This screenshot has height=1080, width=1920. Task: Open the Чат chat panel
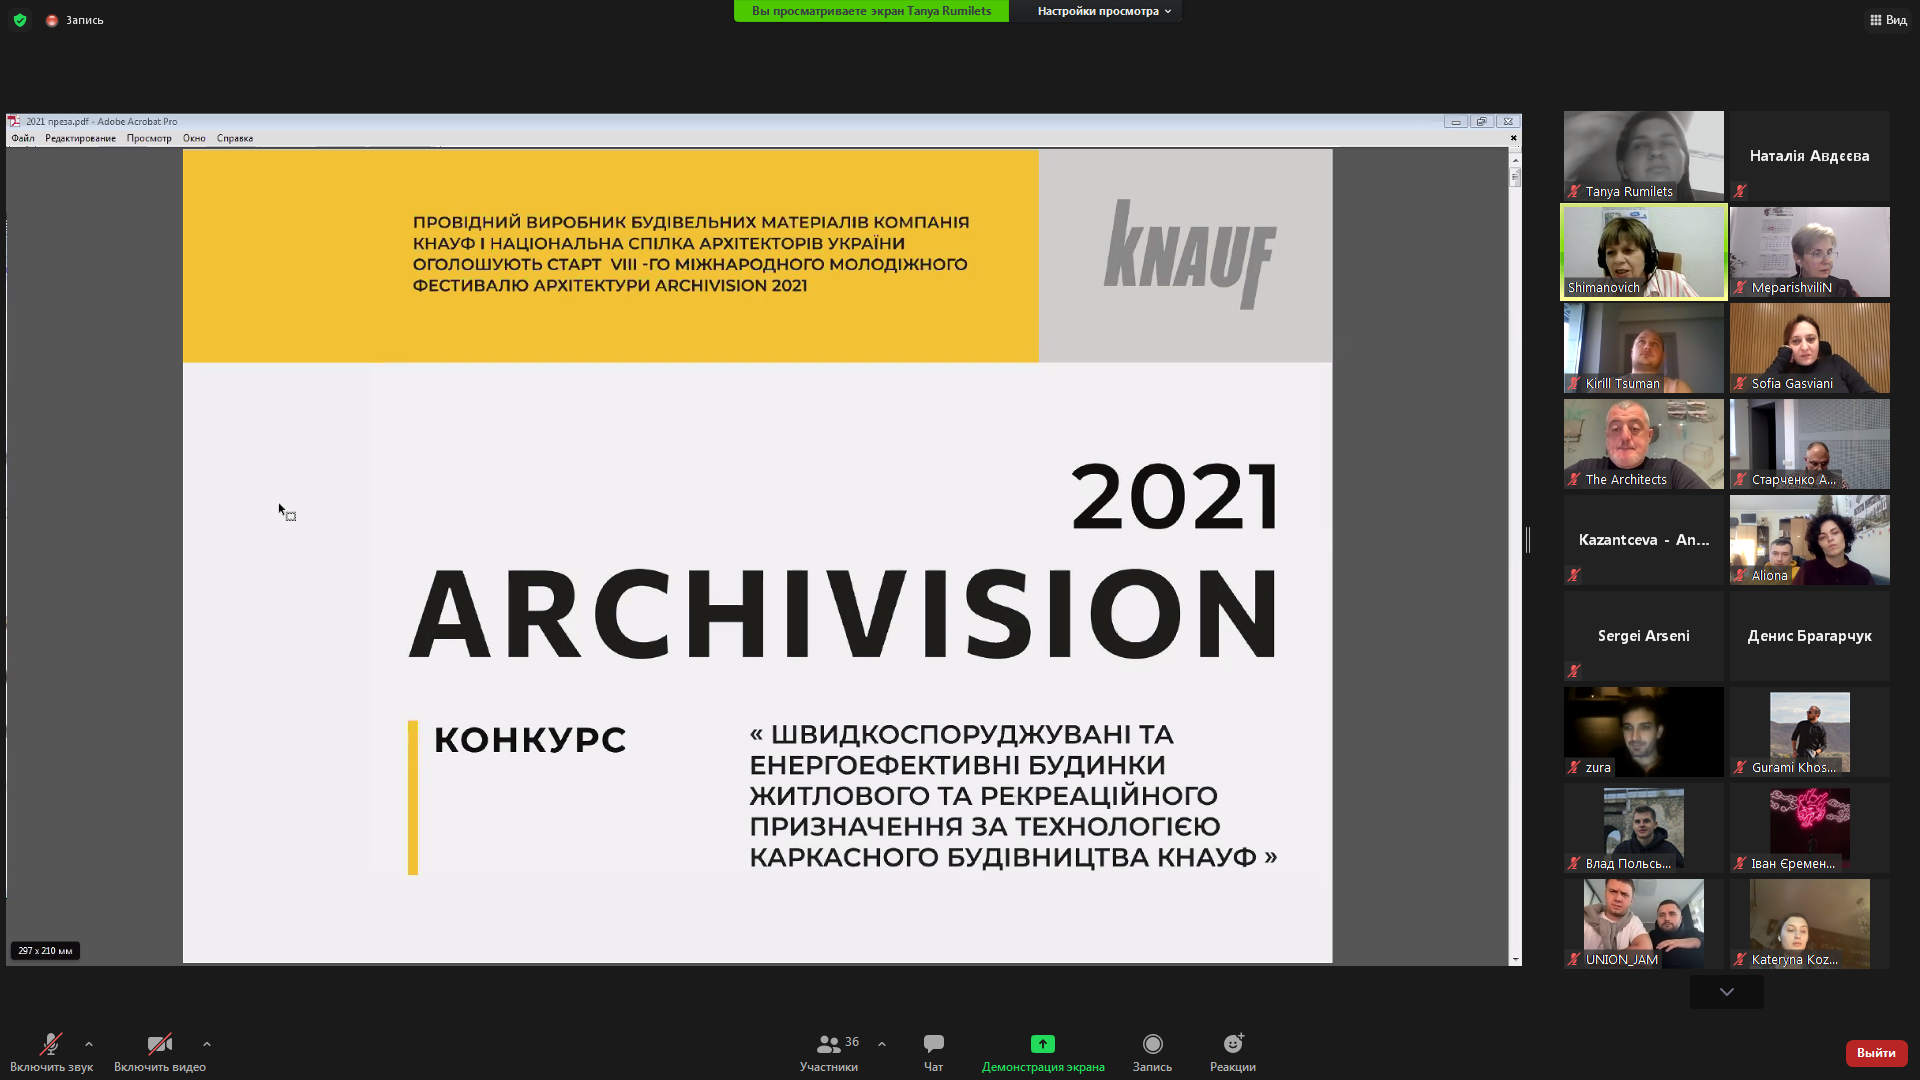tap(934, 1052)
